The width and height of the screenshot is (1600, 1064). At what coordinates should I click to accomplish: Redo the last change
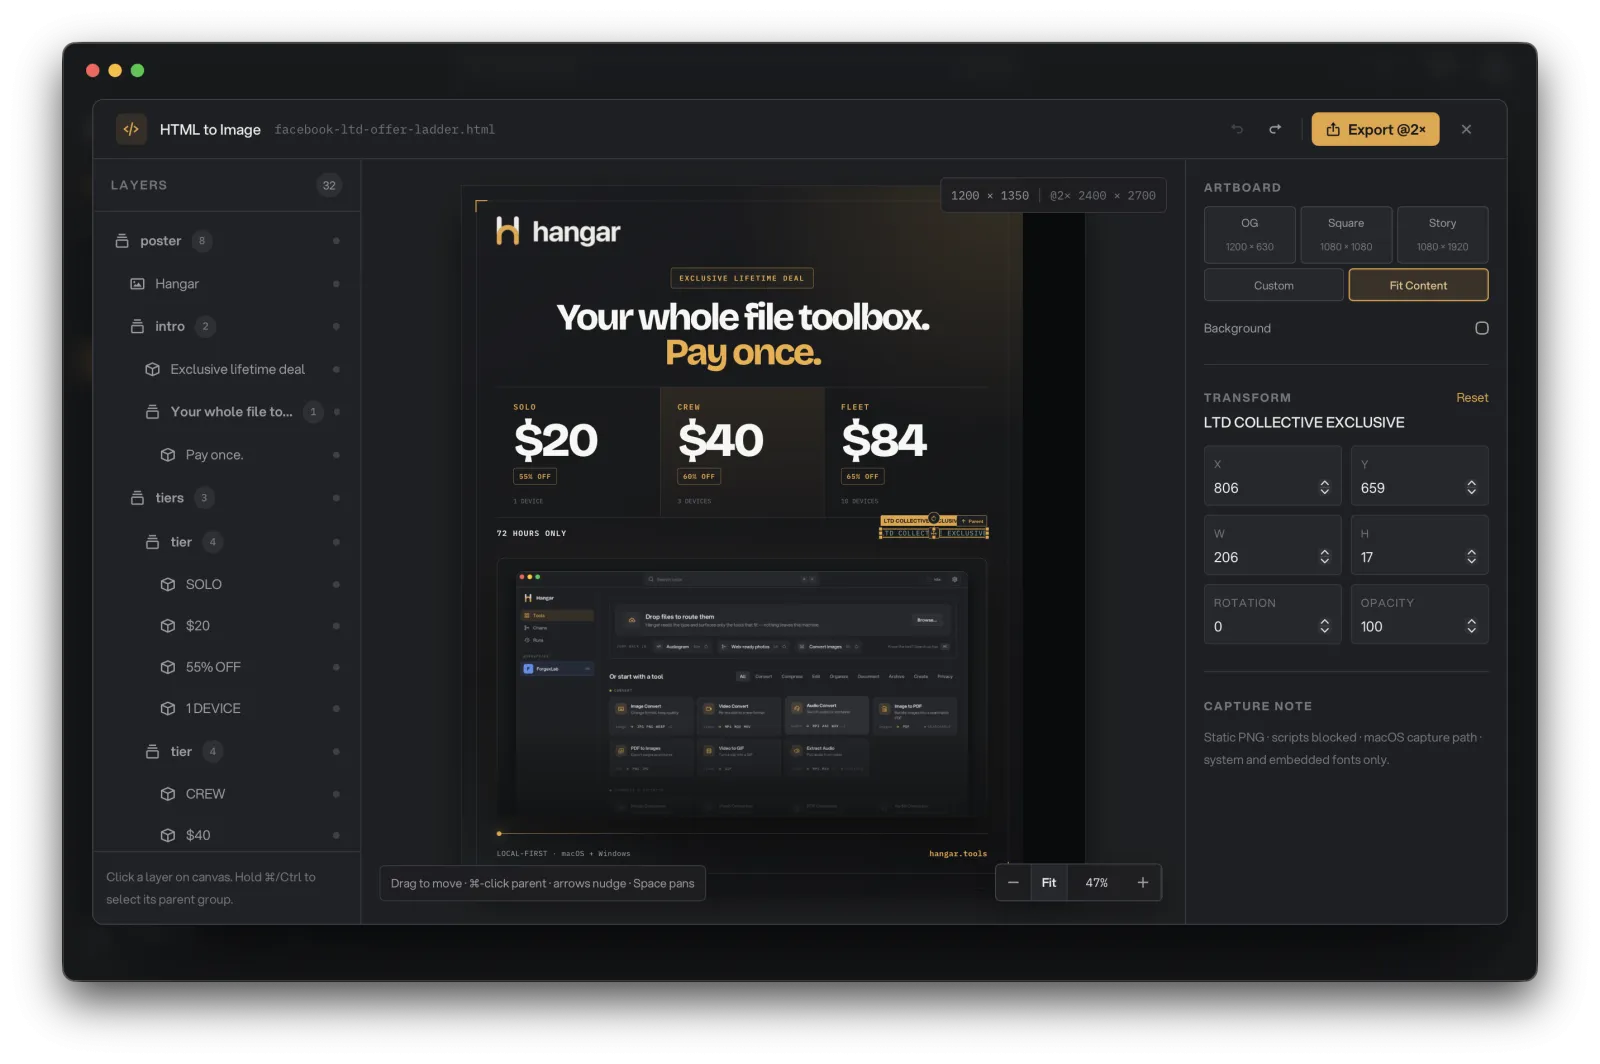[x=1275, y=129]
